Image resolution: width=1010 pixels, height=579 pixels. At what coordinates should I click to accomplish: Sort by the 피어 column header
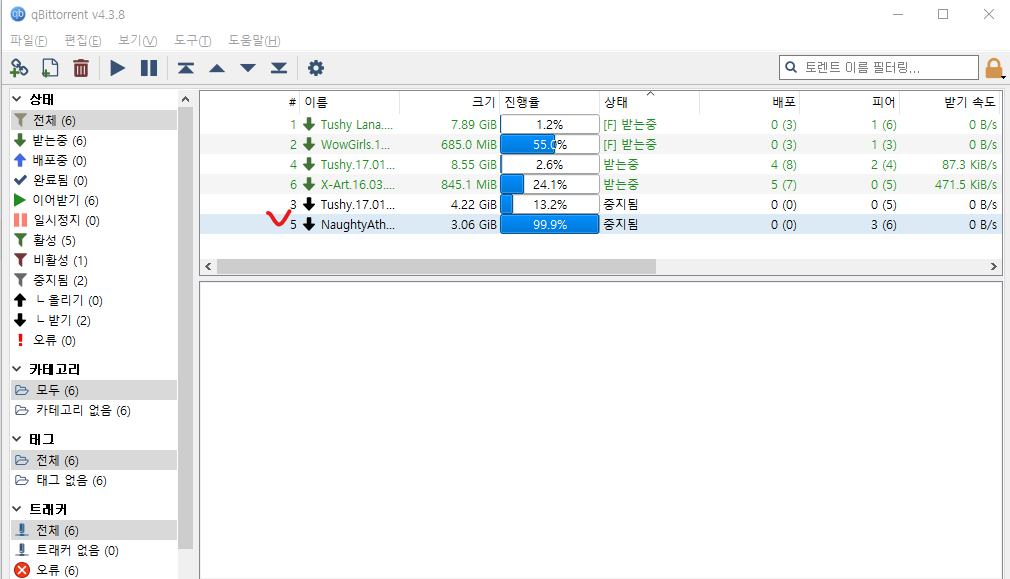coord(849,102)
